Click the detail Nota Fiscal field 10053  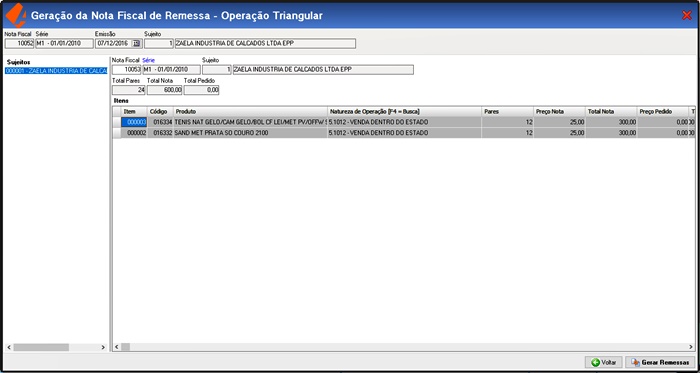[126, 70]
